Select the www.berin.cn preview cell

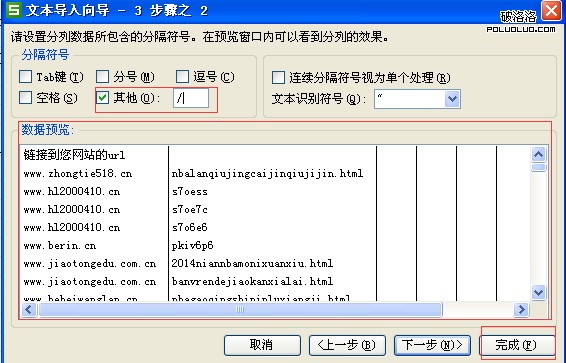pyautogui.click(x=60, y=246)
